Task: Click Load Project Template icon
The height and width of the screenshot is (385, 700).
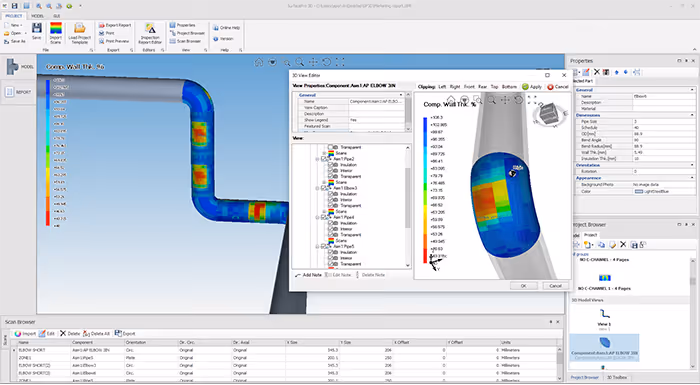Action: [x=79, y=28]
